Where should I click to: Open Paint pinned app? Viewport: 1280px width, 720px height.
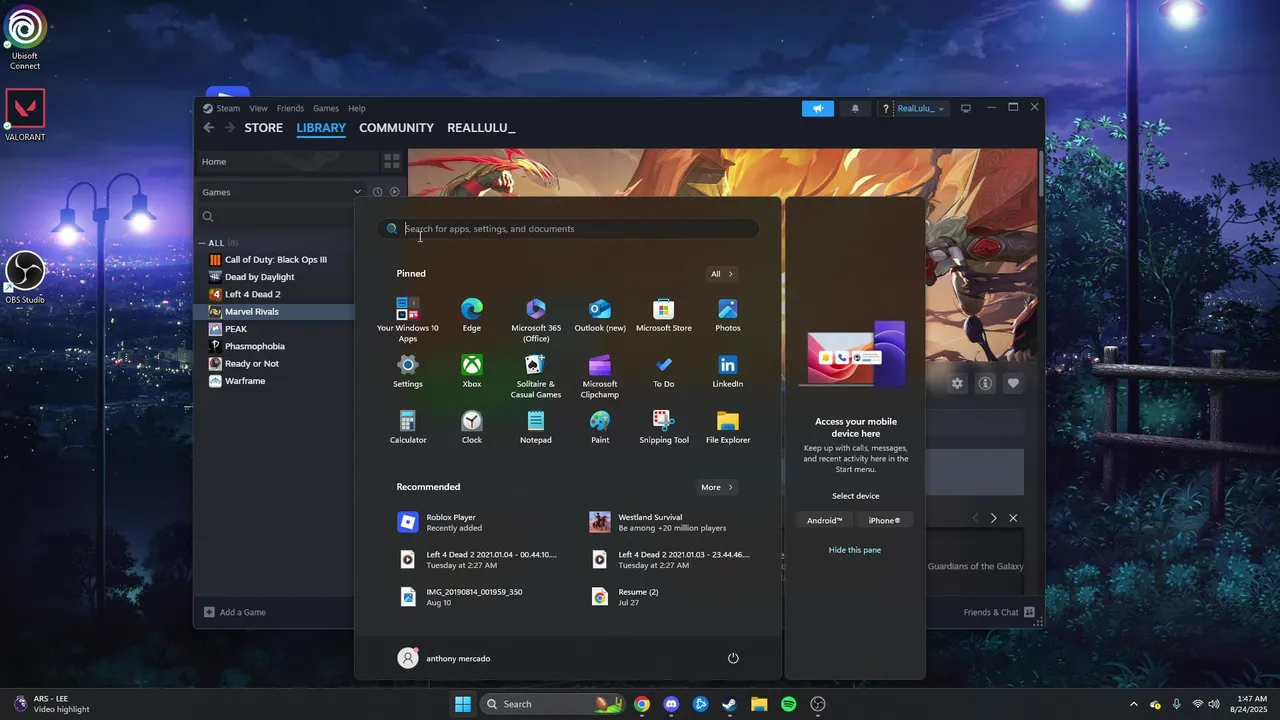coord(600,427)
